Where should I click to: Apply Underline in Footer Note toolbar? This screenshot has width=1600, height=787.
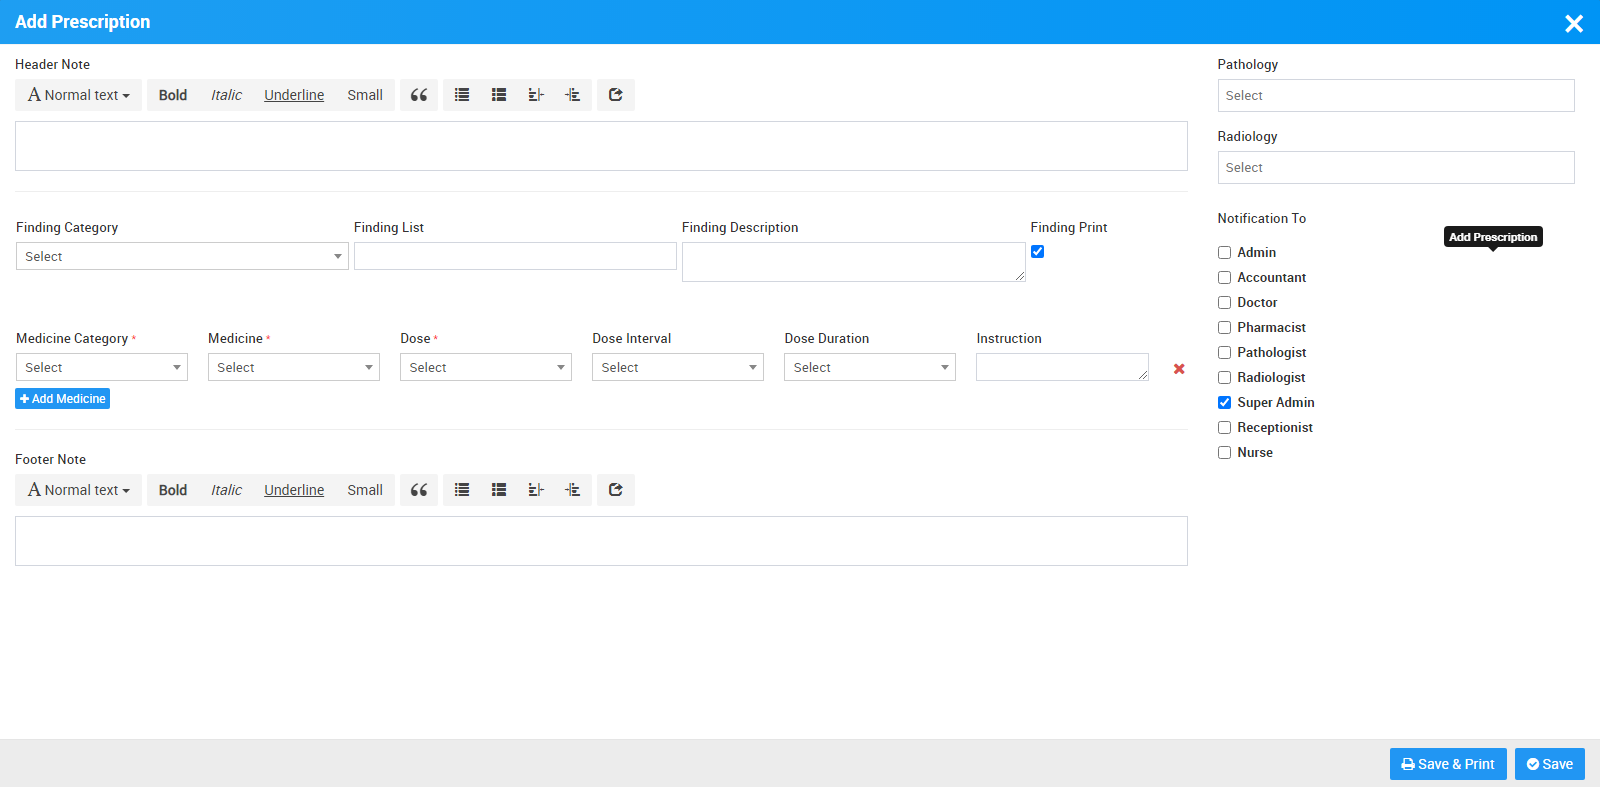coord(294,490)
